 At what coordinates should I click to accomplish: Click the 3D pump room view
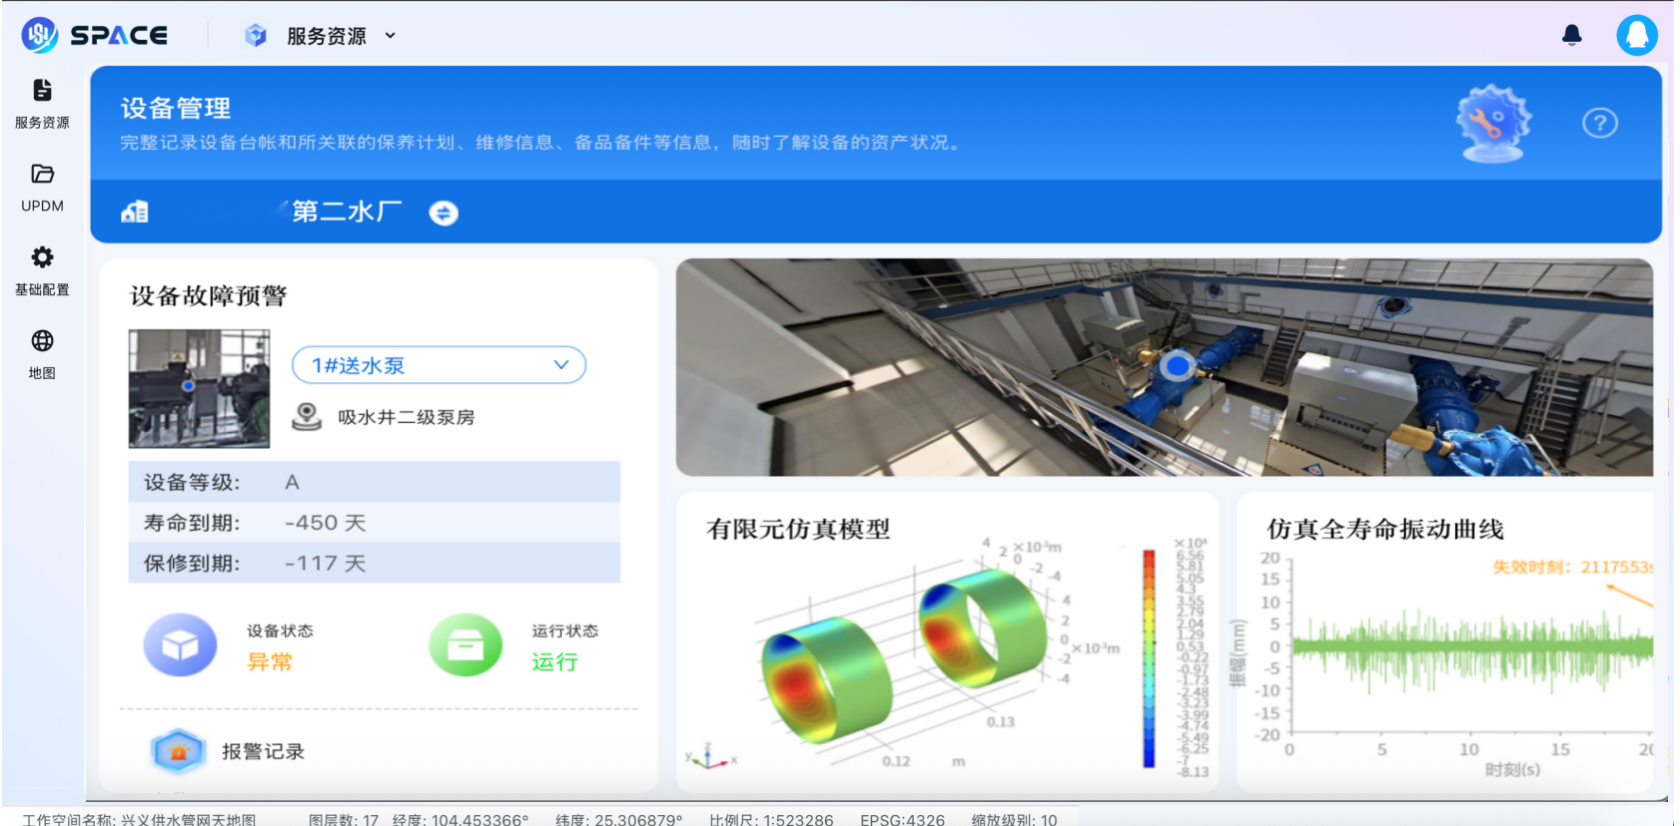point(1164,367)
